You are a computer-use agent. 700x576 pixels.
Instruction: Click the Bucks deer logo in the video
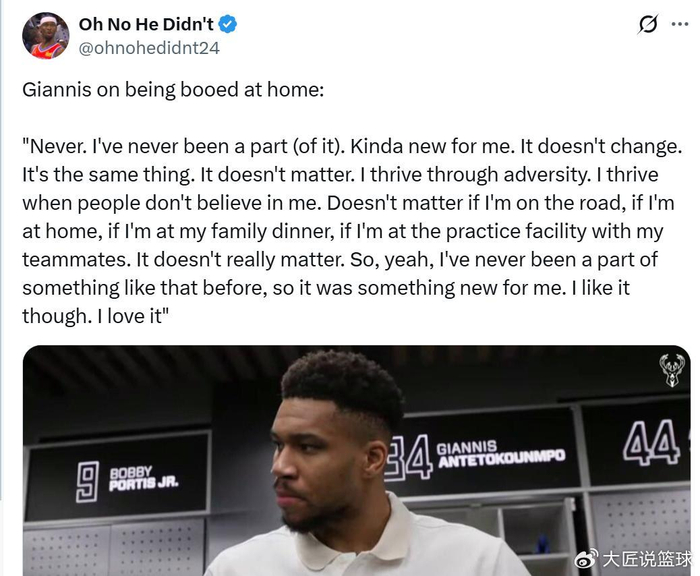tap(671, 371)
